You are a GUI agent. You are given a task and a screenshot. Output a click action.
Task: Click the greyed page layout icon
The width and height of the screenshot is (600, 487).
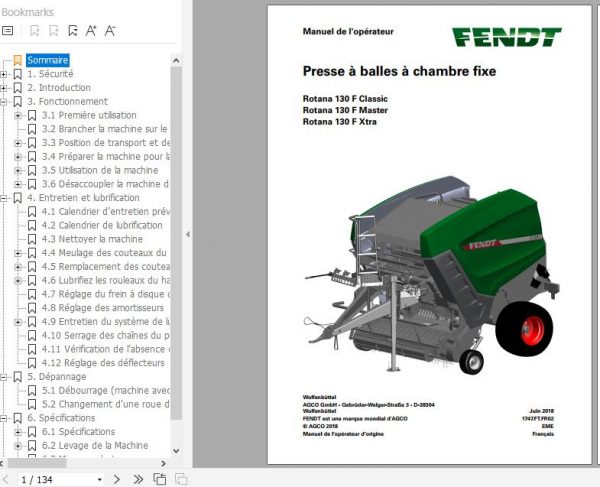click(181, 479)
